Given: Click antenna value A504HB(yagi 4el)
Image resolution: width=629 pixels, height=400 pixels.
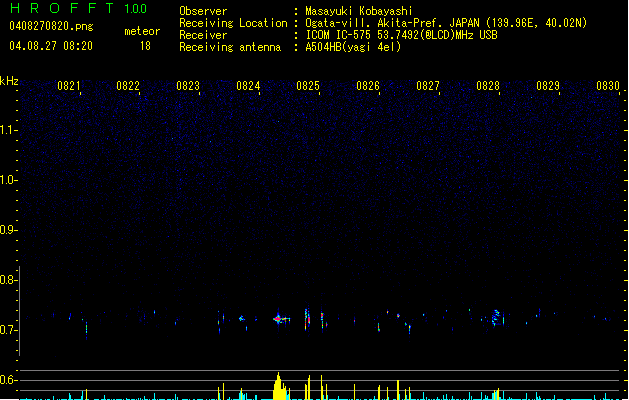Looking at the screenshot, I should [x=353, y=47].
